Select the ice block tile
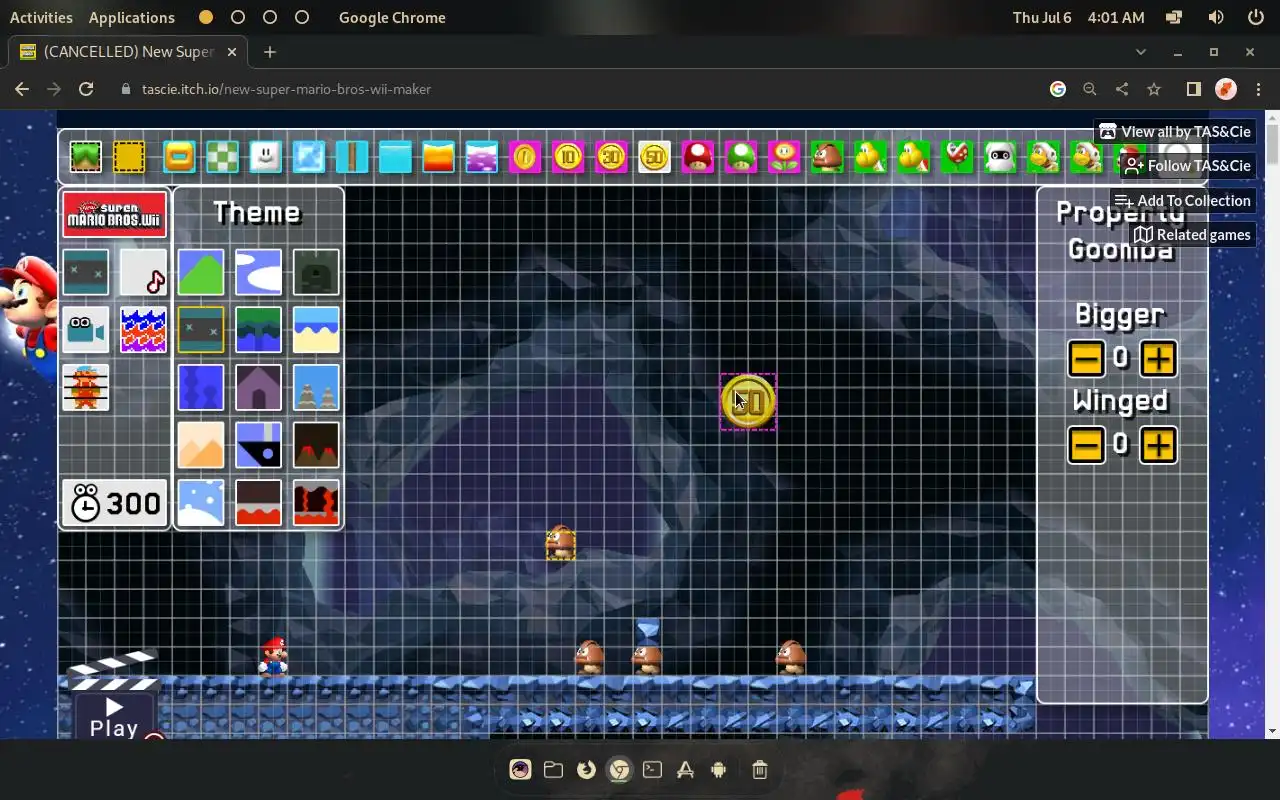Screen dimensions: 1280x800 [309, 157]
